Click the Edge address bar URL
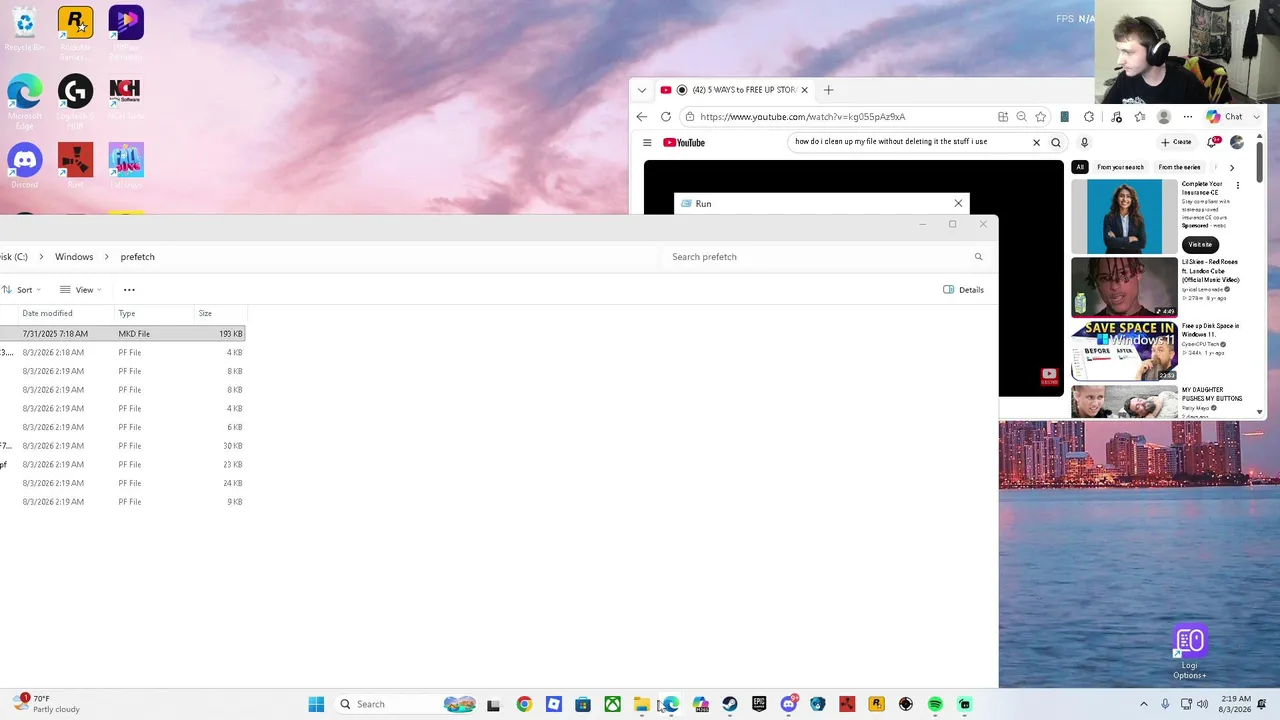Image resolution: width=1280 pixels, height=720 pixels. coord(802,117)
